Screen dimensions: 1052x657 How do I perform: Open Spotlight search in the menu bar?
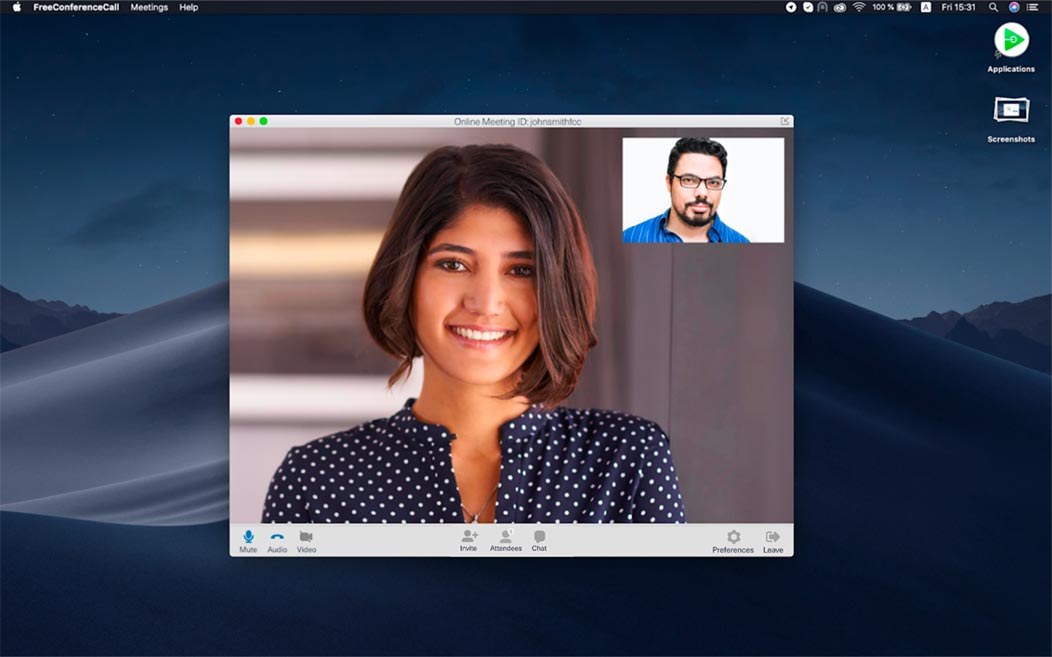tap(993, 7)
